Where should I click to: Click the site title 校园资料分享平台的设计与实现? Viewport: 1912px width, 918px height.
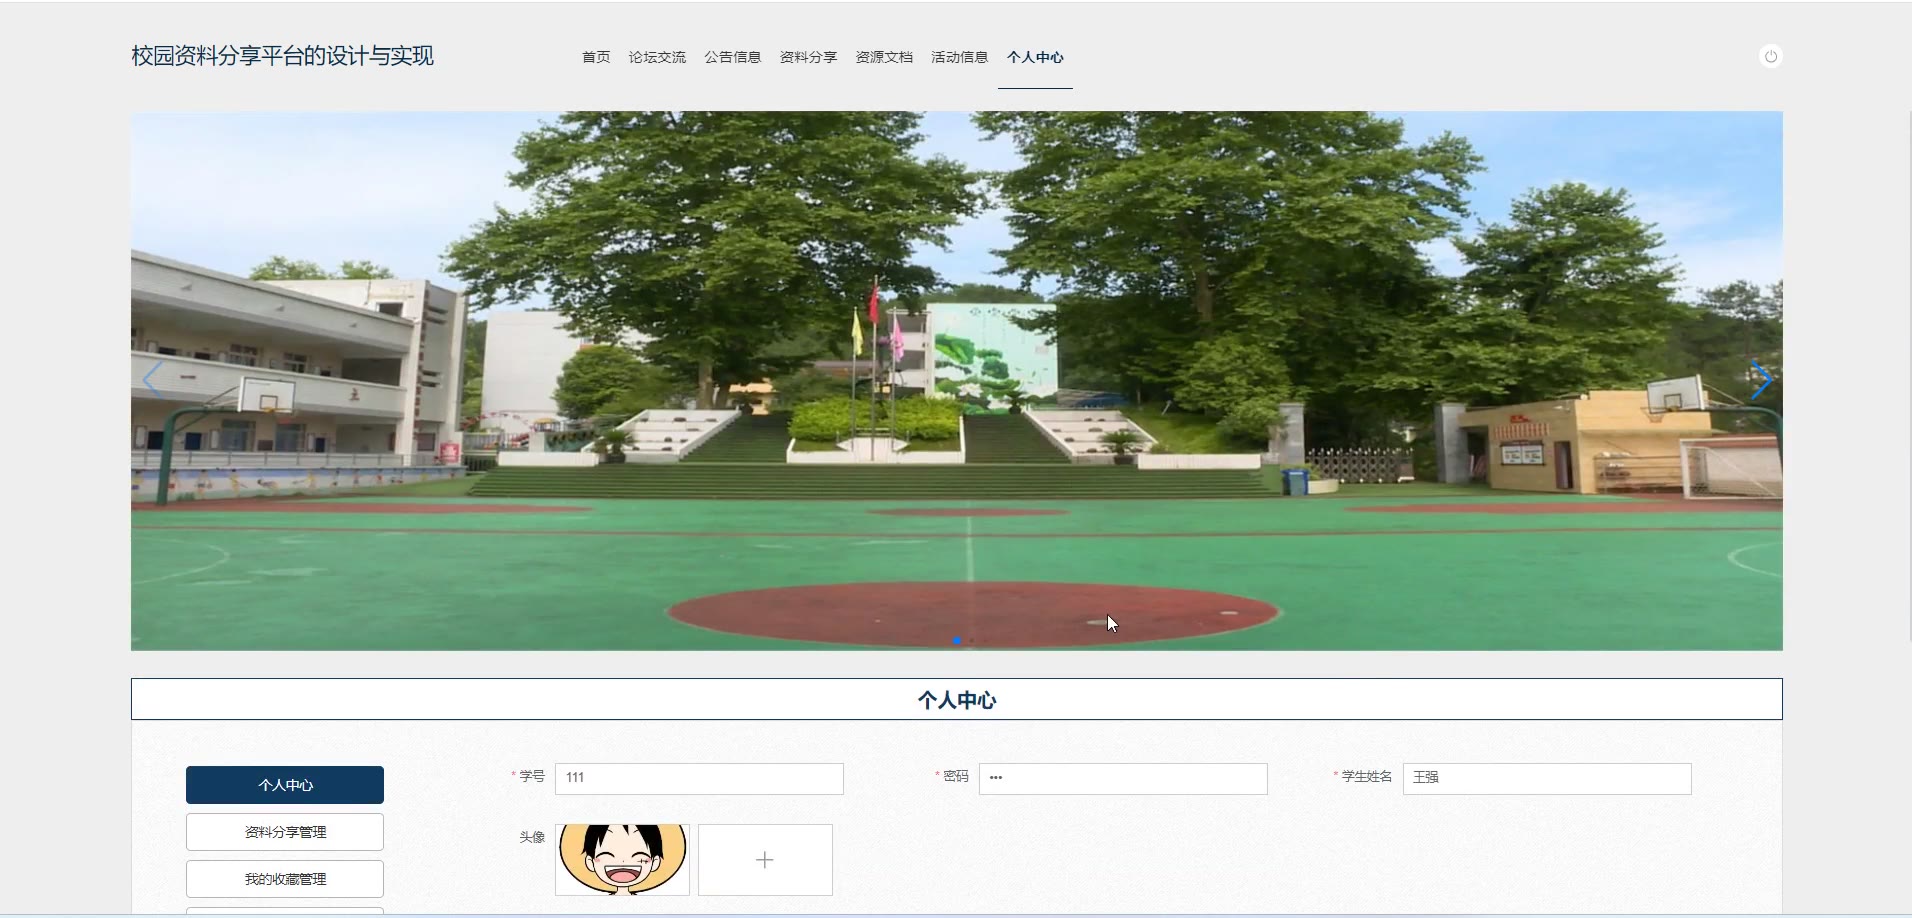pyautogui.click(x=283, y=56)
